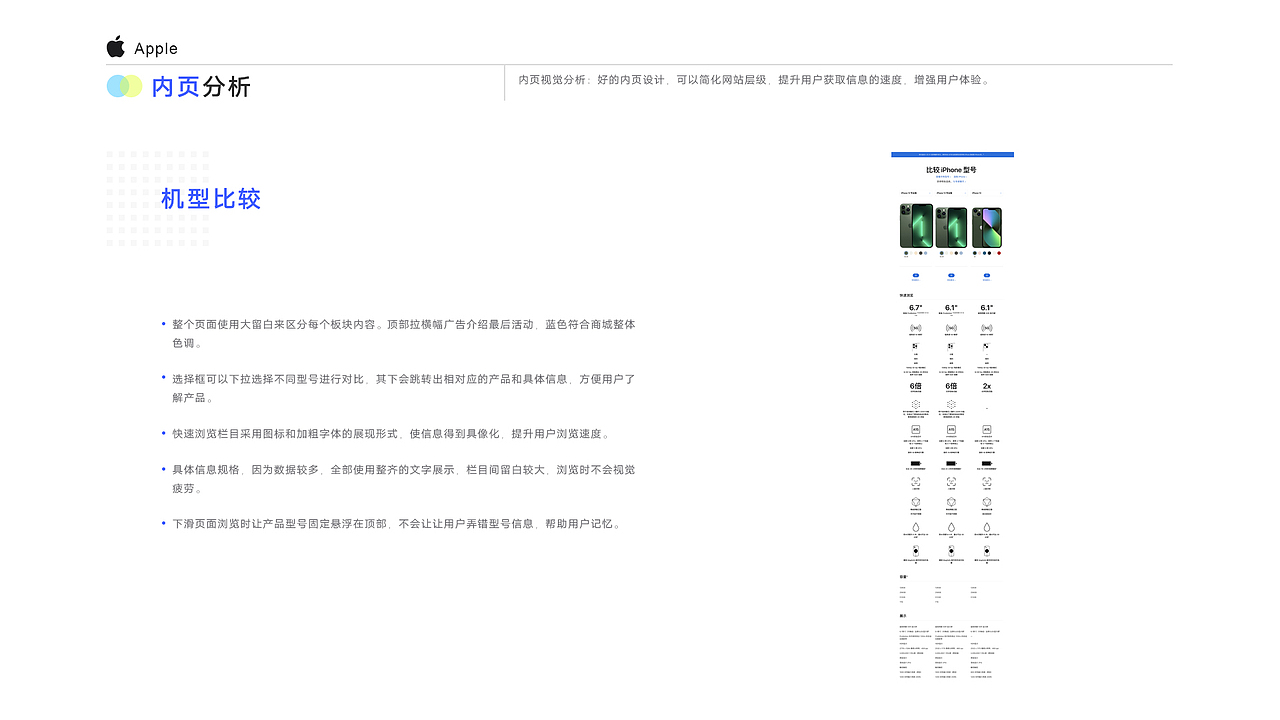Click the 内页视觉分析 description line at top
Viewport: 1280px width, 720px height.
(755, 80)
